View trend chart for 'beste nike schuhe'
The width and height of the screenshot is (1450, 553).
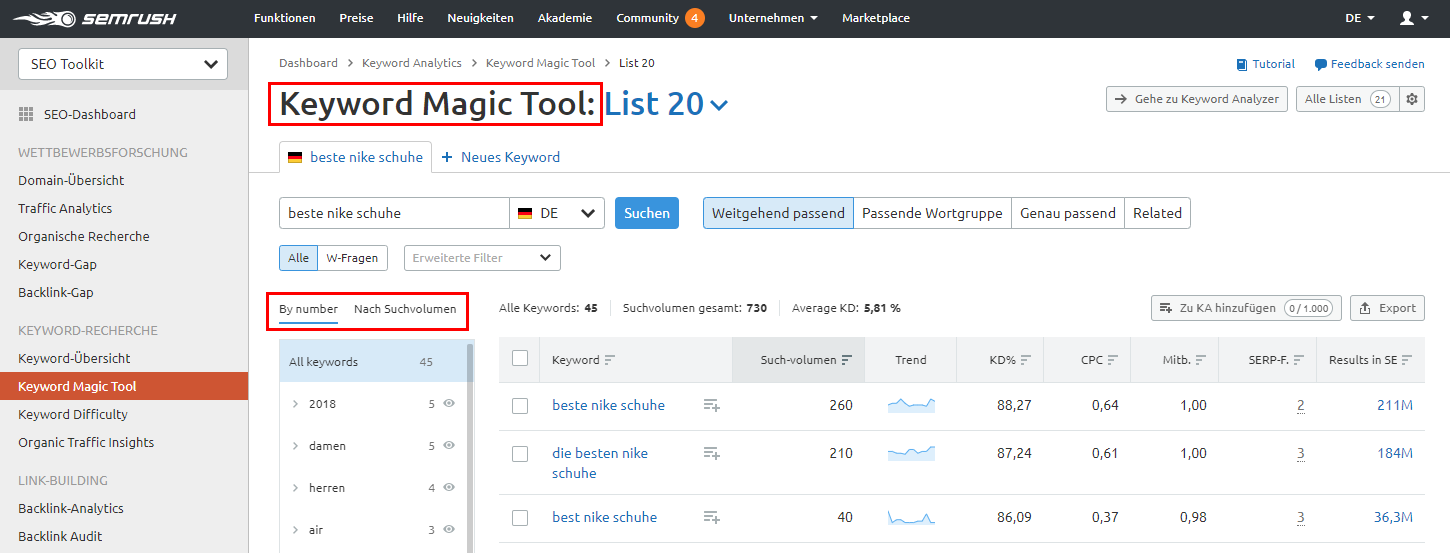tap(911, 405)
